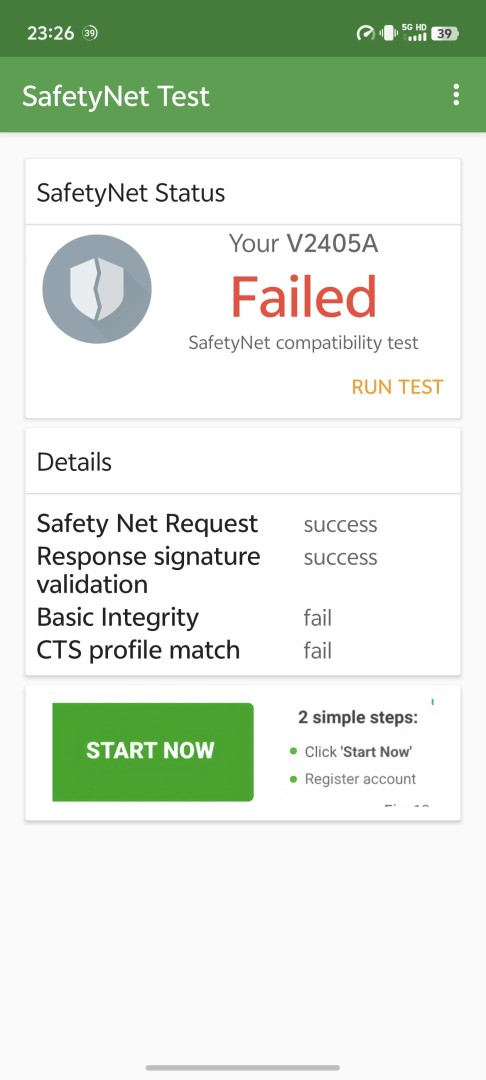Run the SafetyNet test again
Image resolution: width=486 pixels, height=1080 pixels.
397,387
